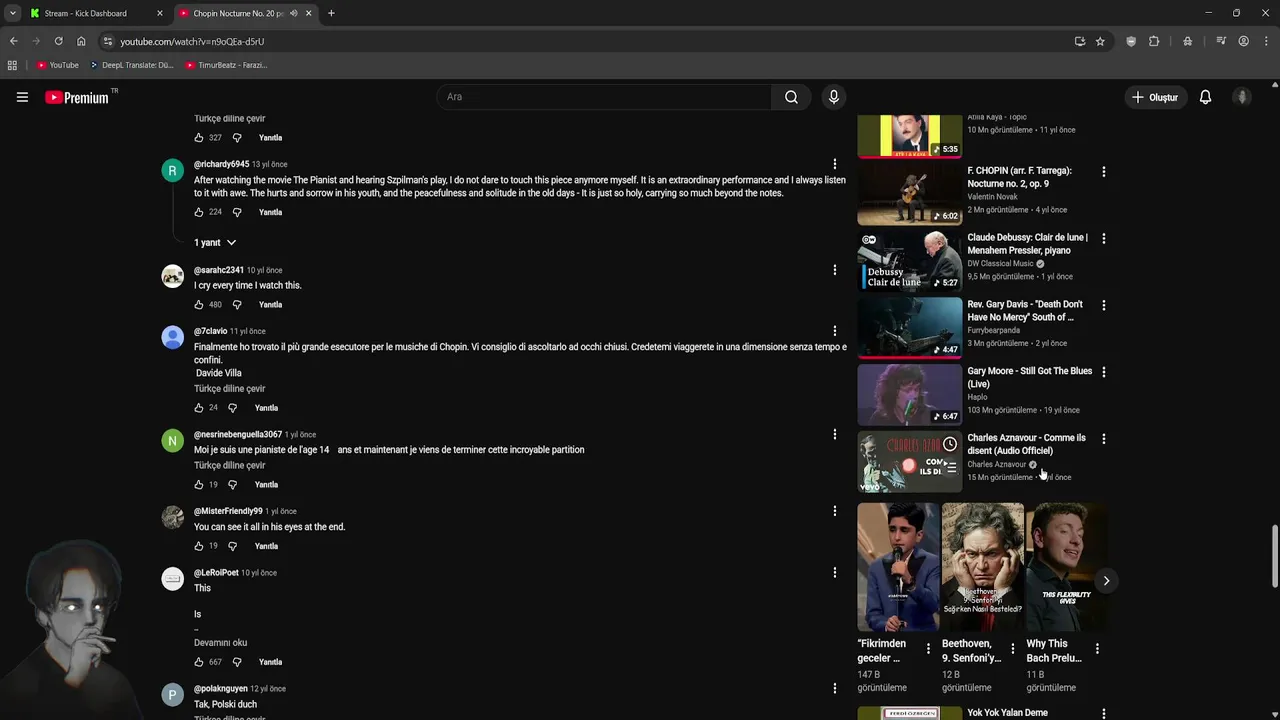This screenshot has width=1280, height=720.
Task: Expand the "1 yanıt" replies
Action: [215, 242]
